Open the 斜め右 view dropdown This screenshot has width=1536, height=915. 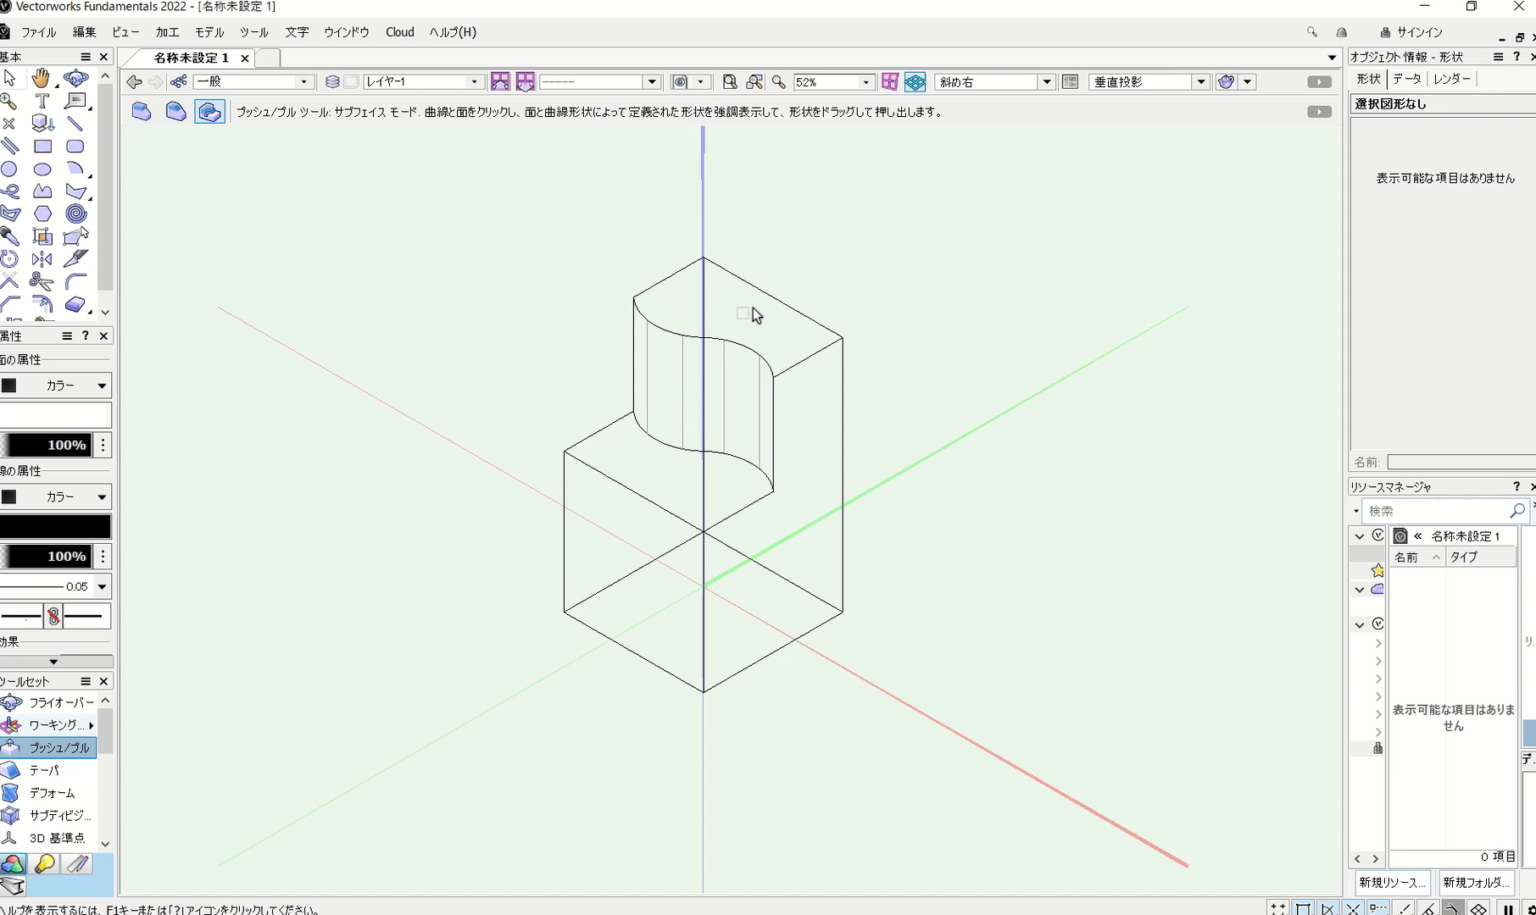pos(1046,82)
